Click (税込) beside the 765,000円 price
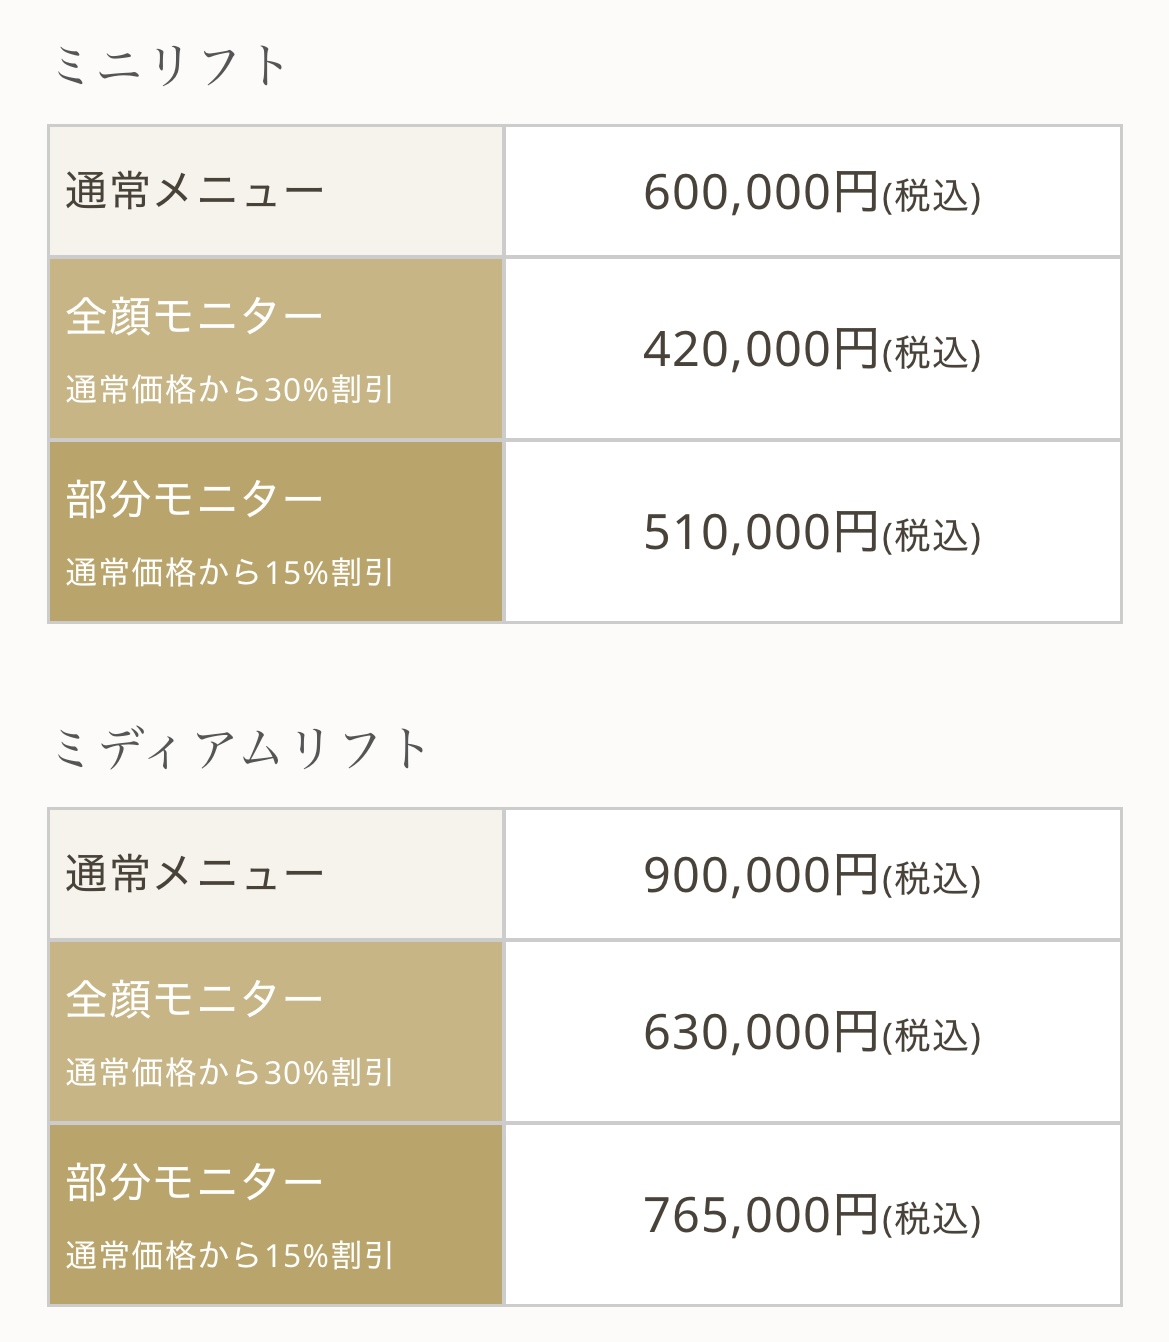The height and width of the screenshot is (1342, 1169). click(x=931, y=1218)
